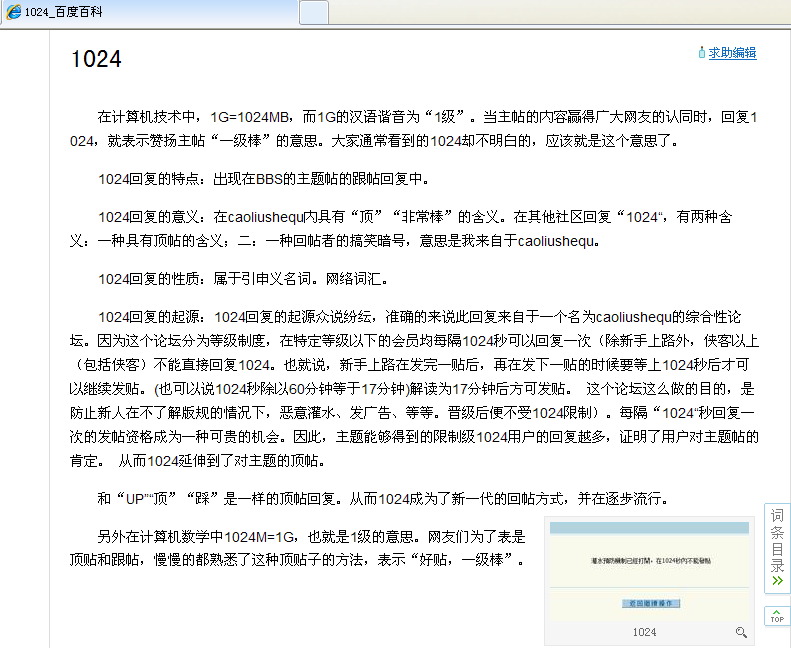Click the 1024回复的特点 paragraph
This screenshot has width=791, height=648.
pos(262,180)
